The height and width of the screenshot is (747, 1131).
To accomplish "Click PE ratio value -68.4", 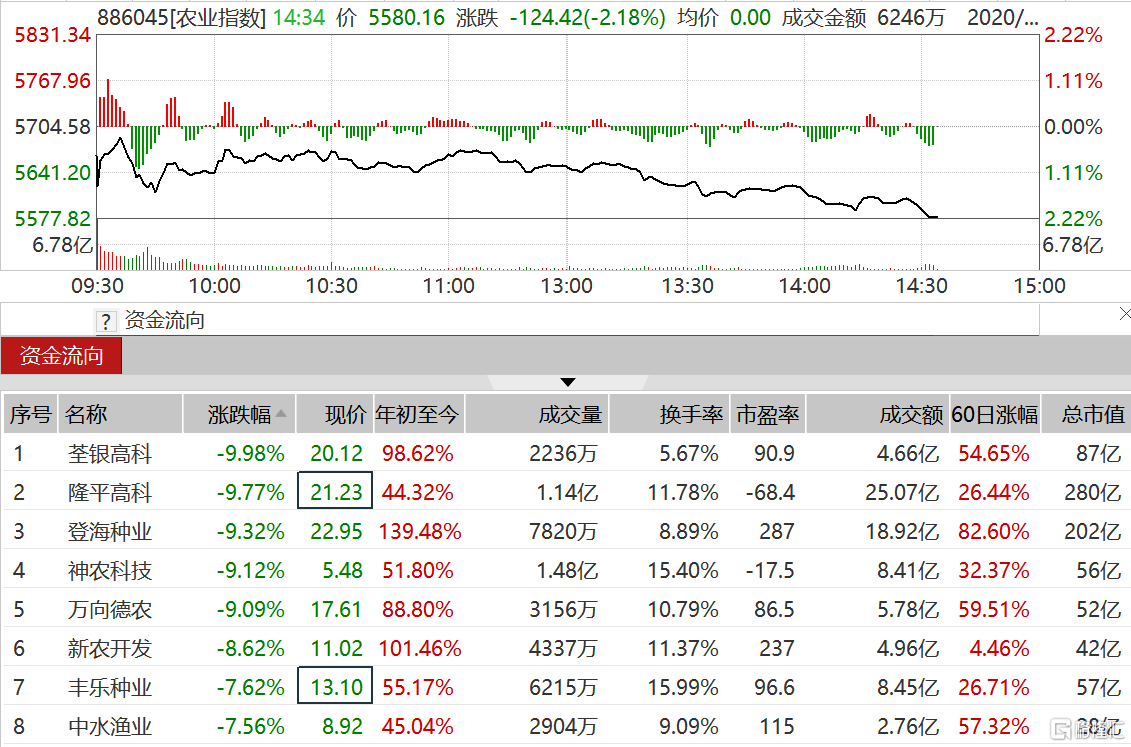I will click(770, 492).
